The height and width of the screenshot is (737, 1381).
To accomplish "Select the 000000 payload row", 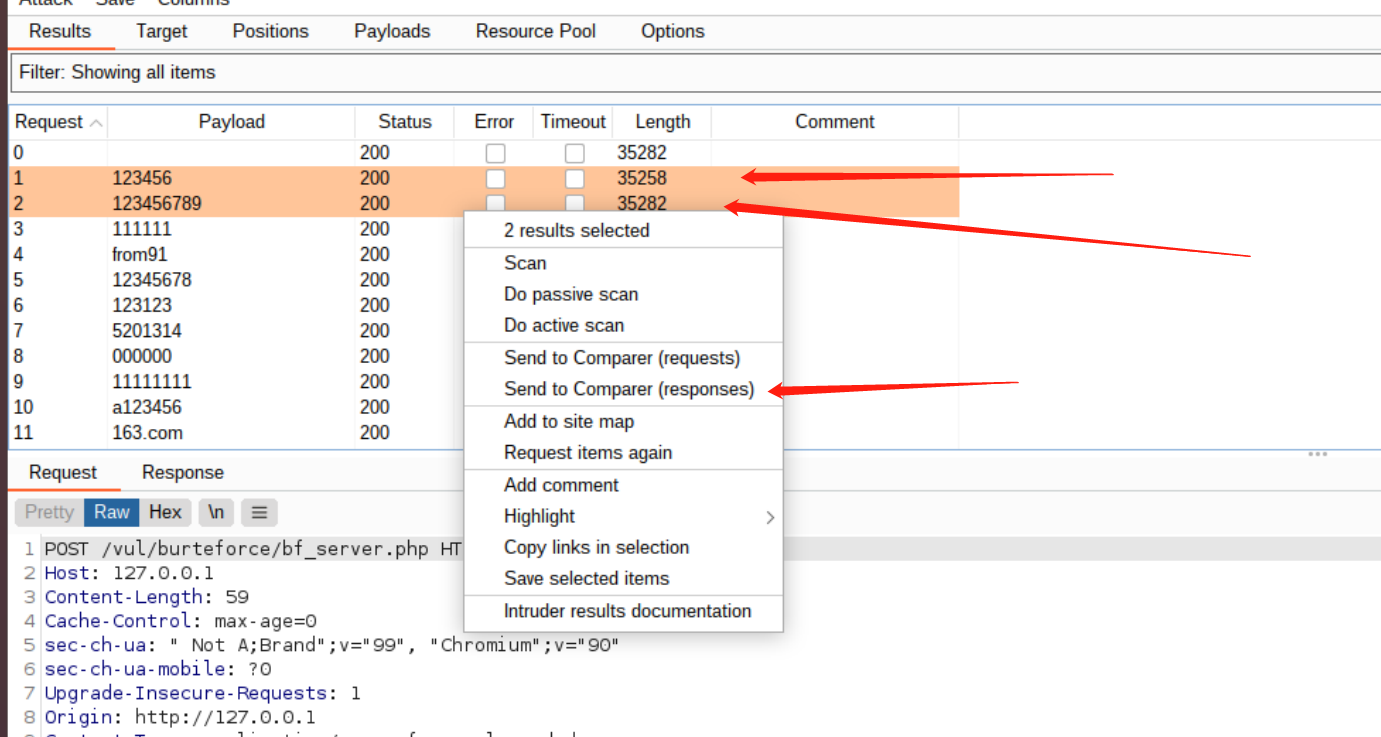I will pos(237,356).
